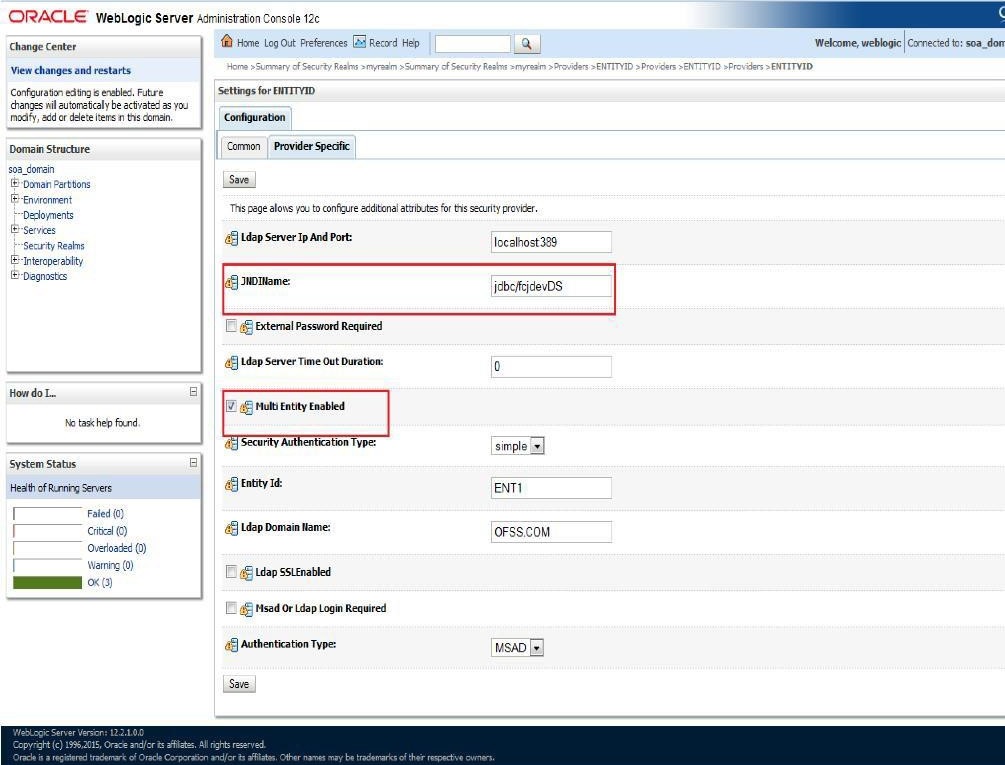
Task: Enable External Password Required checkbox
Action: click(x=231, y=325)
